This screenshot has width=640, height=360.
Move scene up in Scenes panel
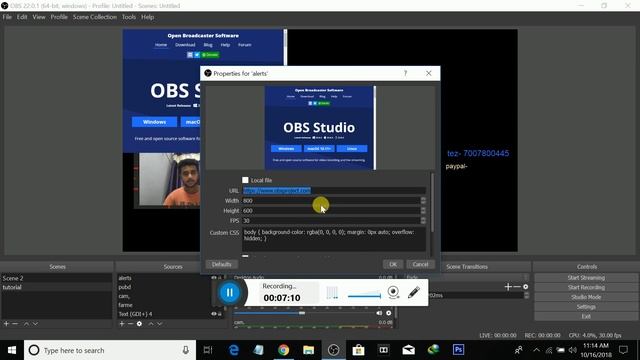[26, 324]
